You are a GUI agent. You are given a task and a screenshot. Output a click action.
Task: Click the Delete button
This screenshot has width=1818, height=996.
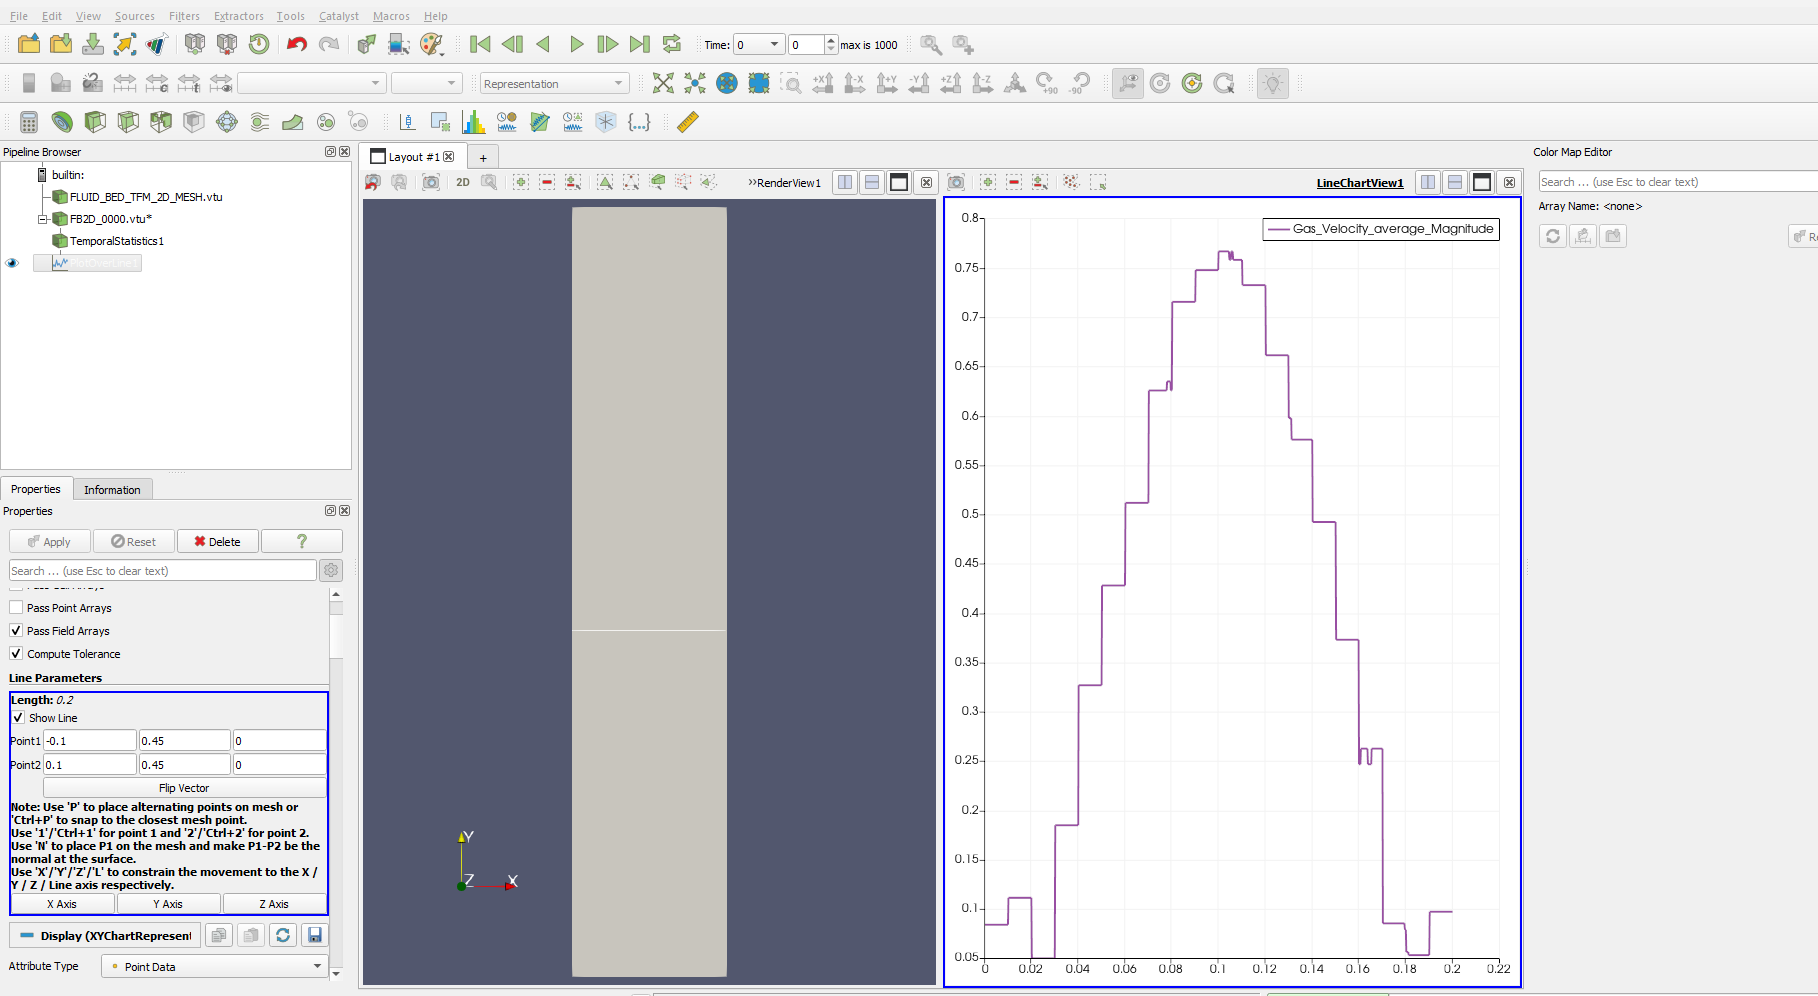click(218, 541)
